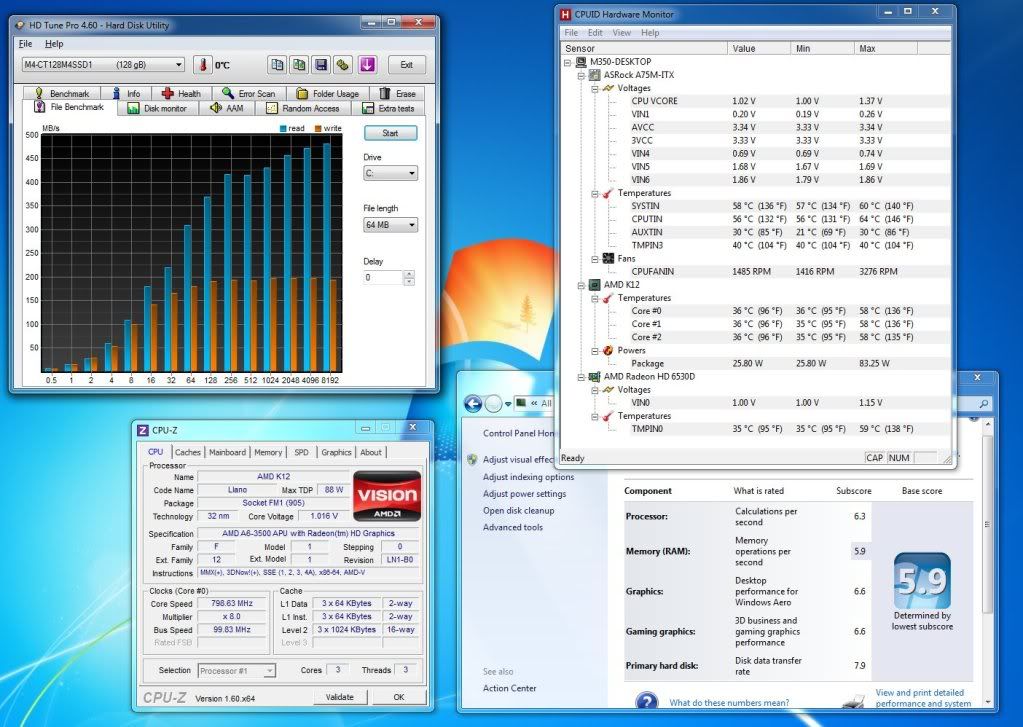Viewport: 1023px width, 727px height.
Task: Open the SPD tab in CPU-Z
Action: pos(301,452)
